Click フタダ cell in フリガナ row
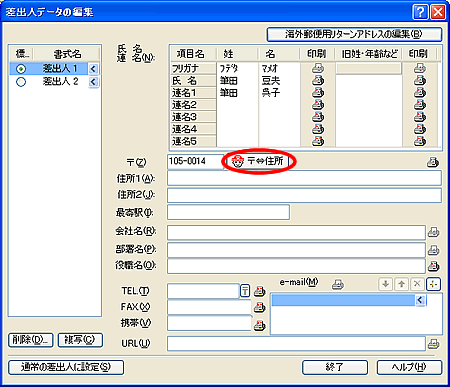 pos(237,68)
